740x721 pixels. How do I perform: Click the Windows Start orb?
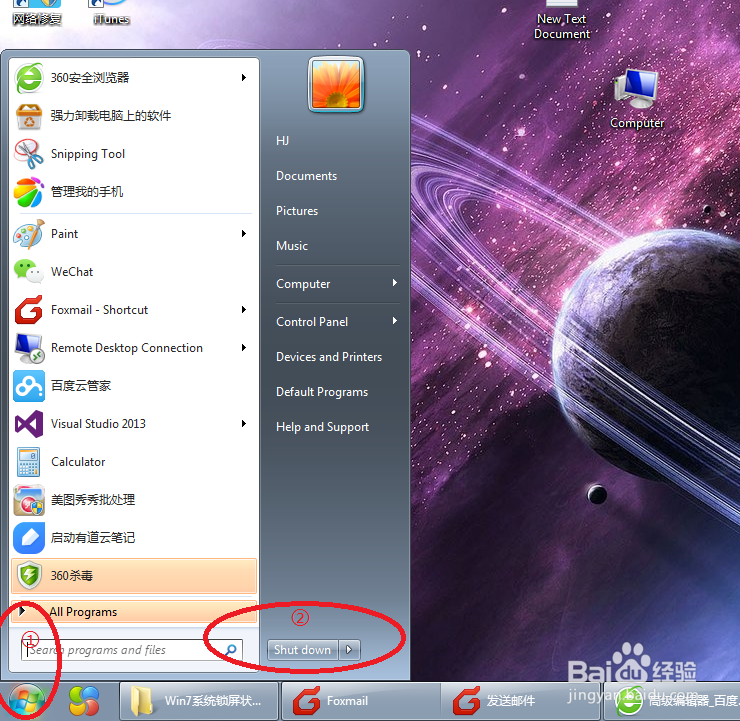pos(26,700)
